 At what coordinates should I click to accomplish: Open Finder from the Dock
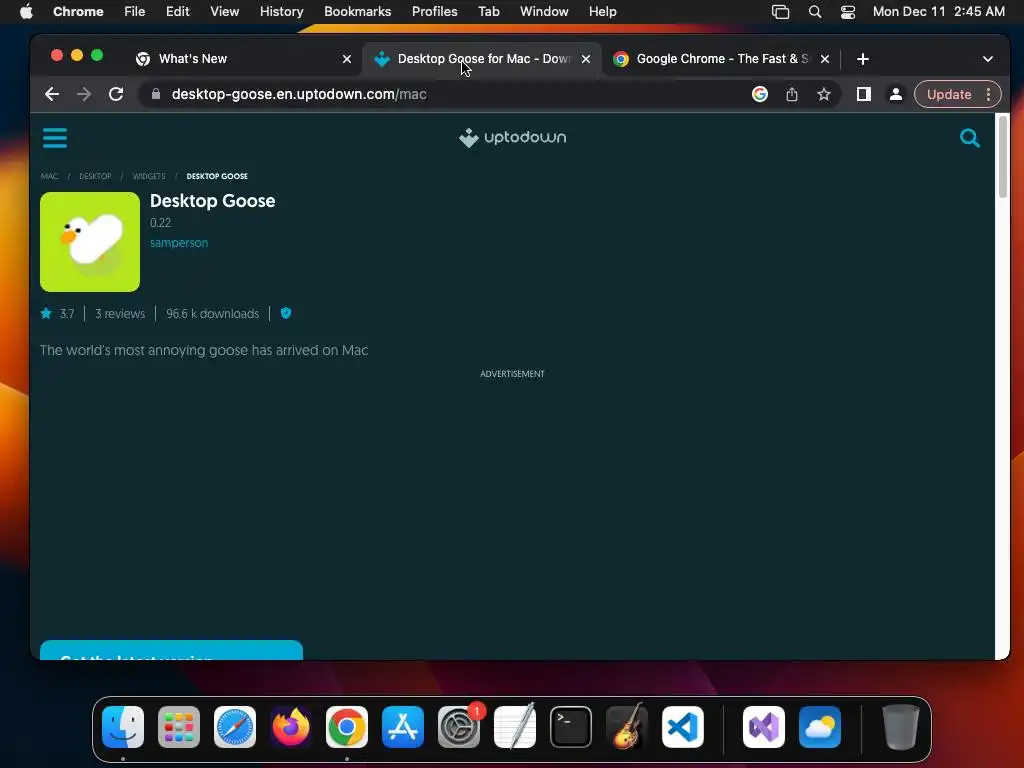[123, 727]
